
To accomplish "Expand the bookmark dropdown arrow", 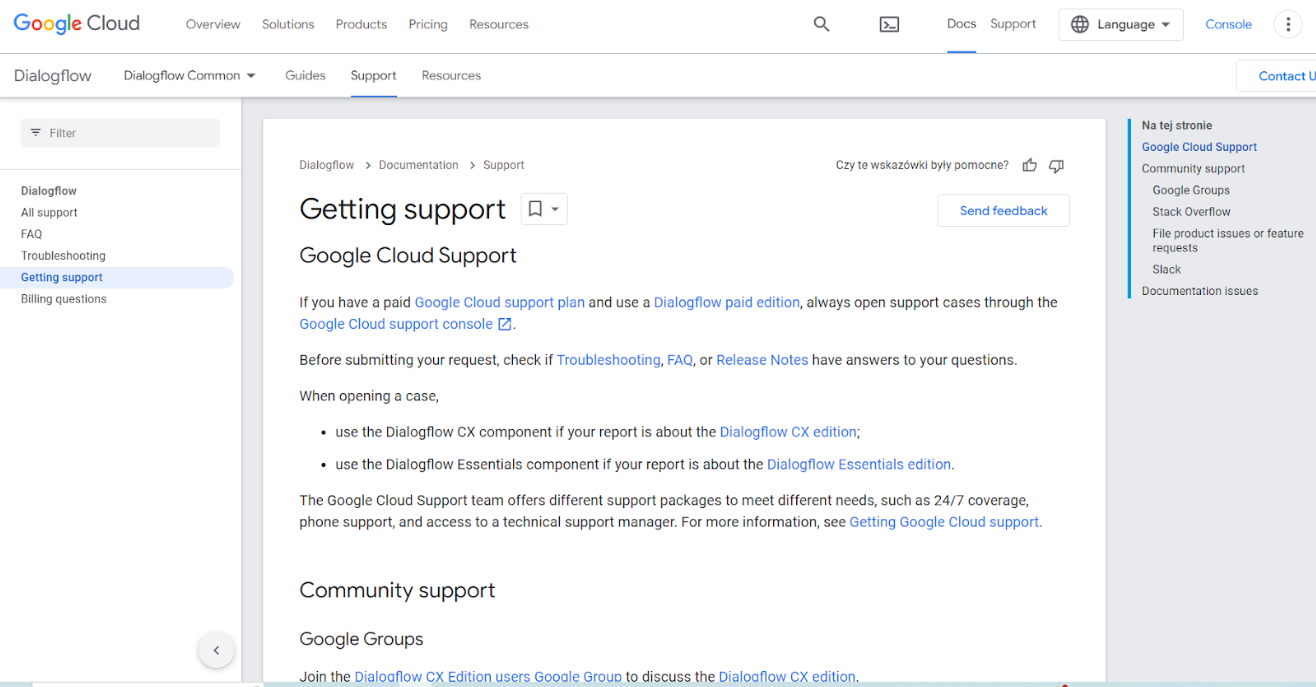I will tap(556, 209).
